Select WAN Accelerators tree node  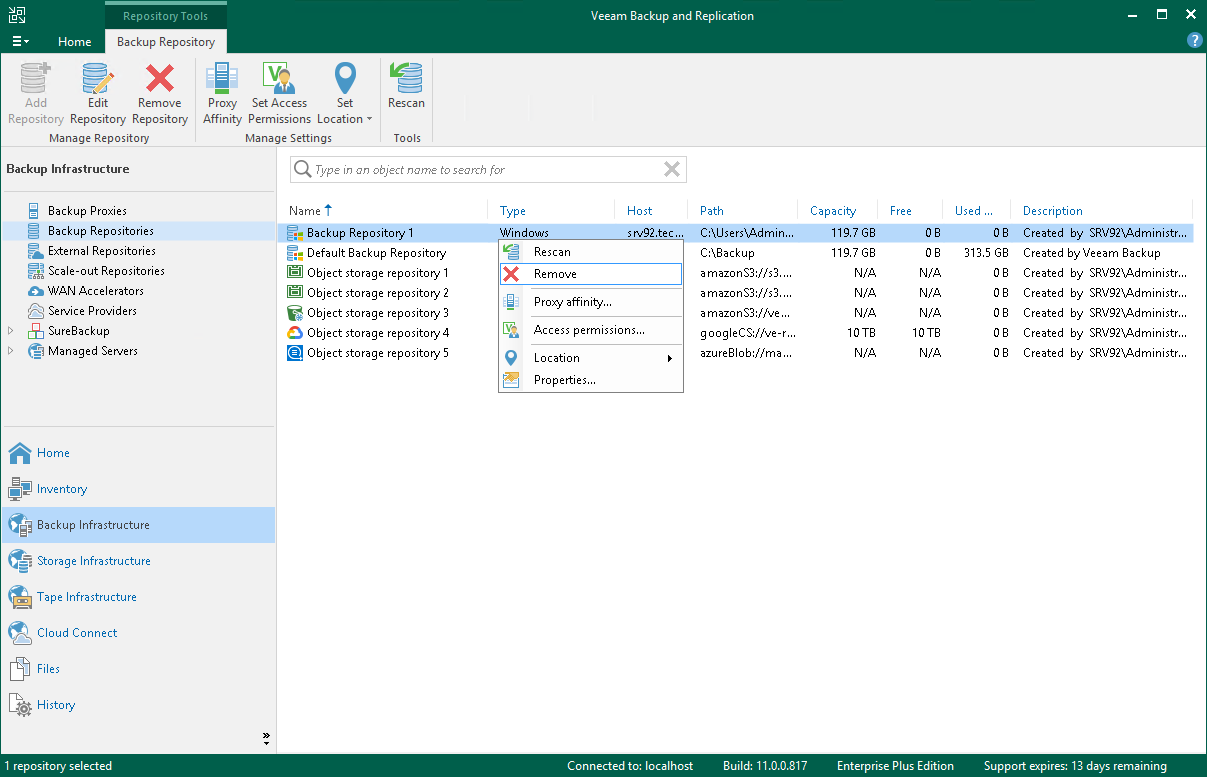[95, 291]
